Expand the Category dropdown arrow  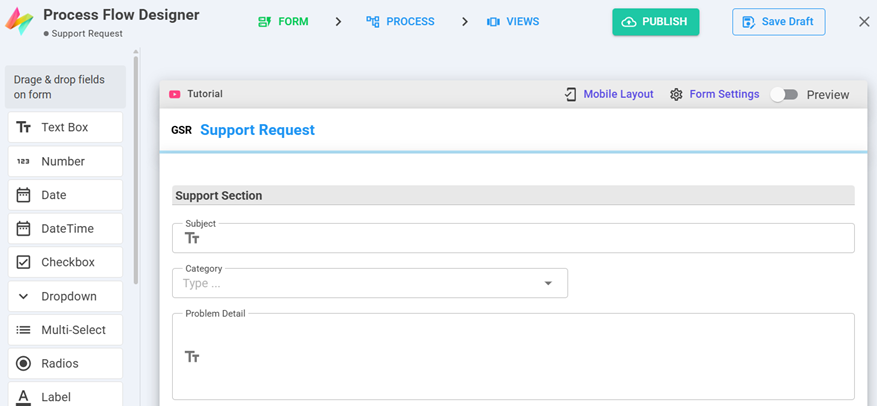tap(548, 284)
